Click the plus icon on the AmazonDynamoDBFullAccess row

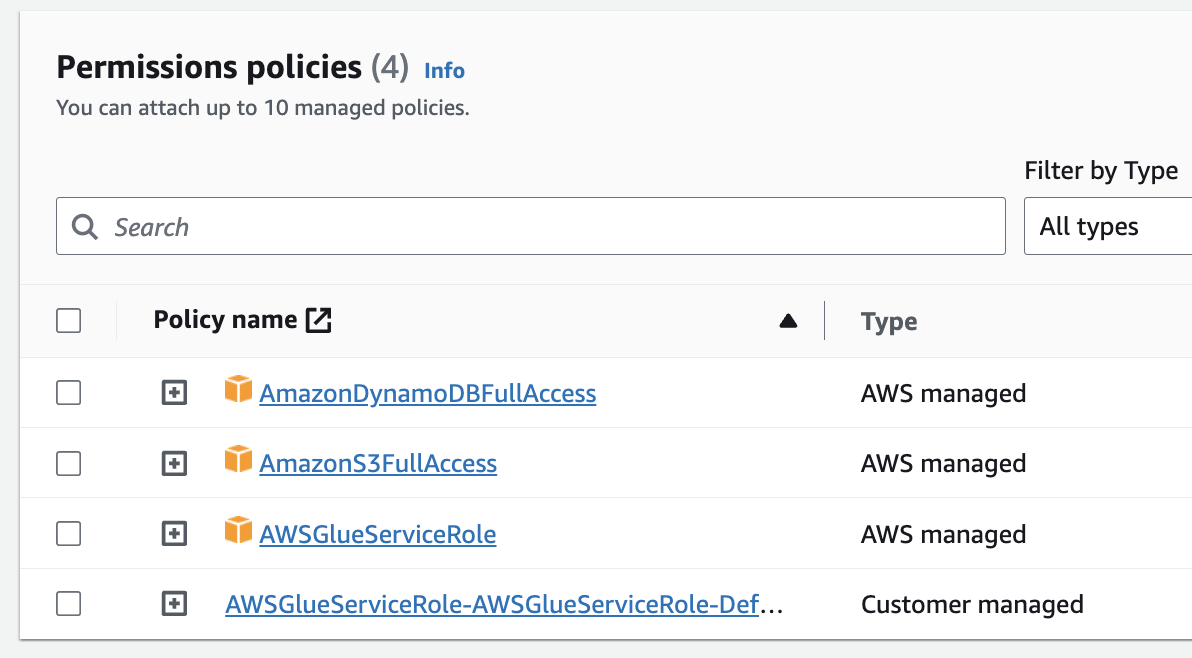[174, 392]
